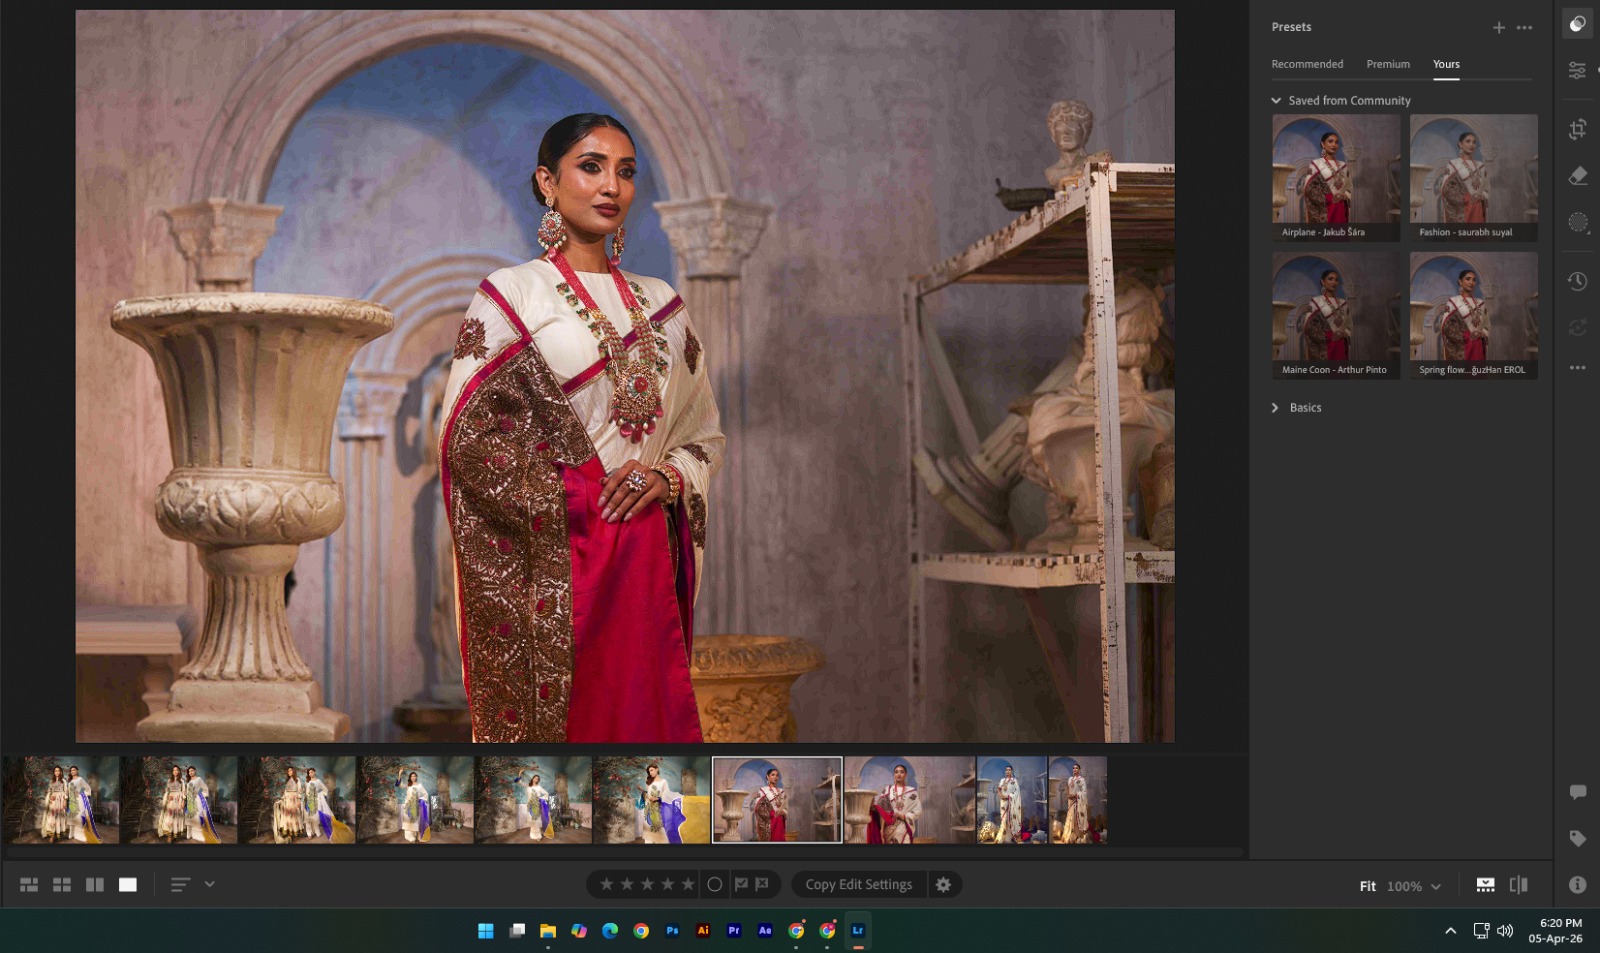Select the Healing eraser tool
The width and height of the screenshot is (1600, 953).
point(1577,176)
